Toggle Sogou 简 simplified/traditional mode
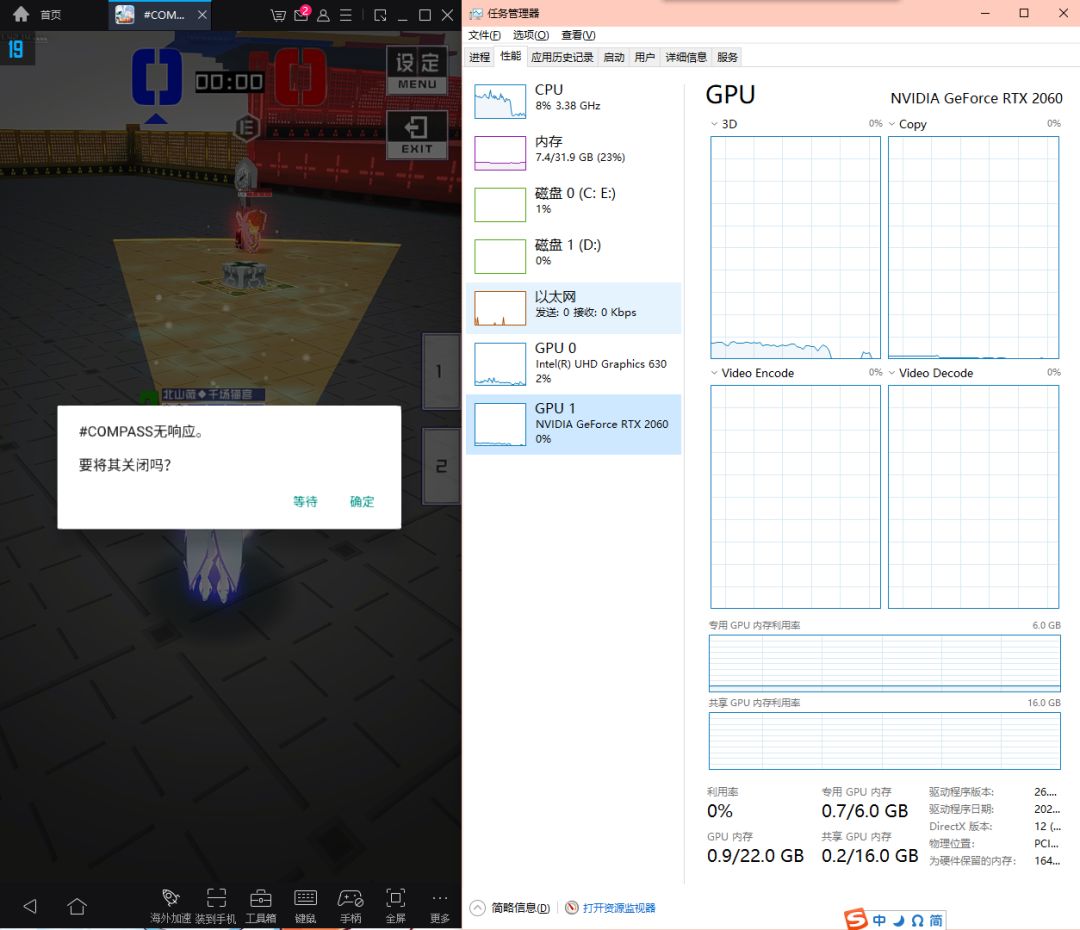 (x=935, y=920)
